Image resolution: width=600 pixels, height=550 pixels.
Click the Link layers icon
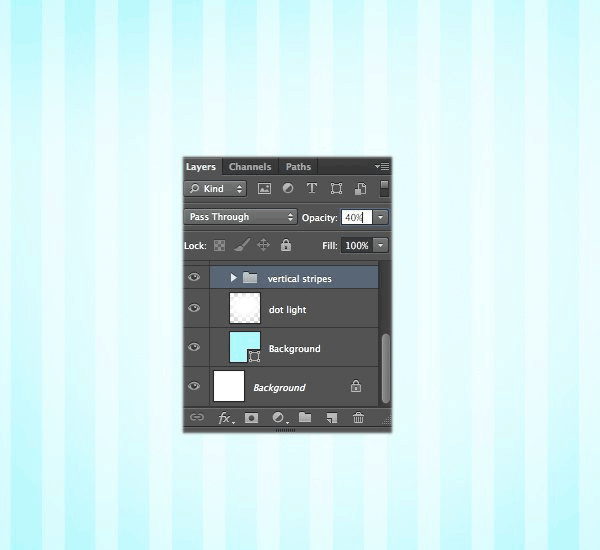click(x=197, y=417)
